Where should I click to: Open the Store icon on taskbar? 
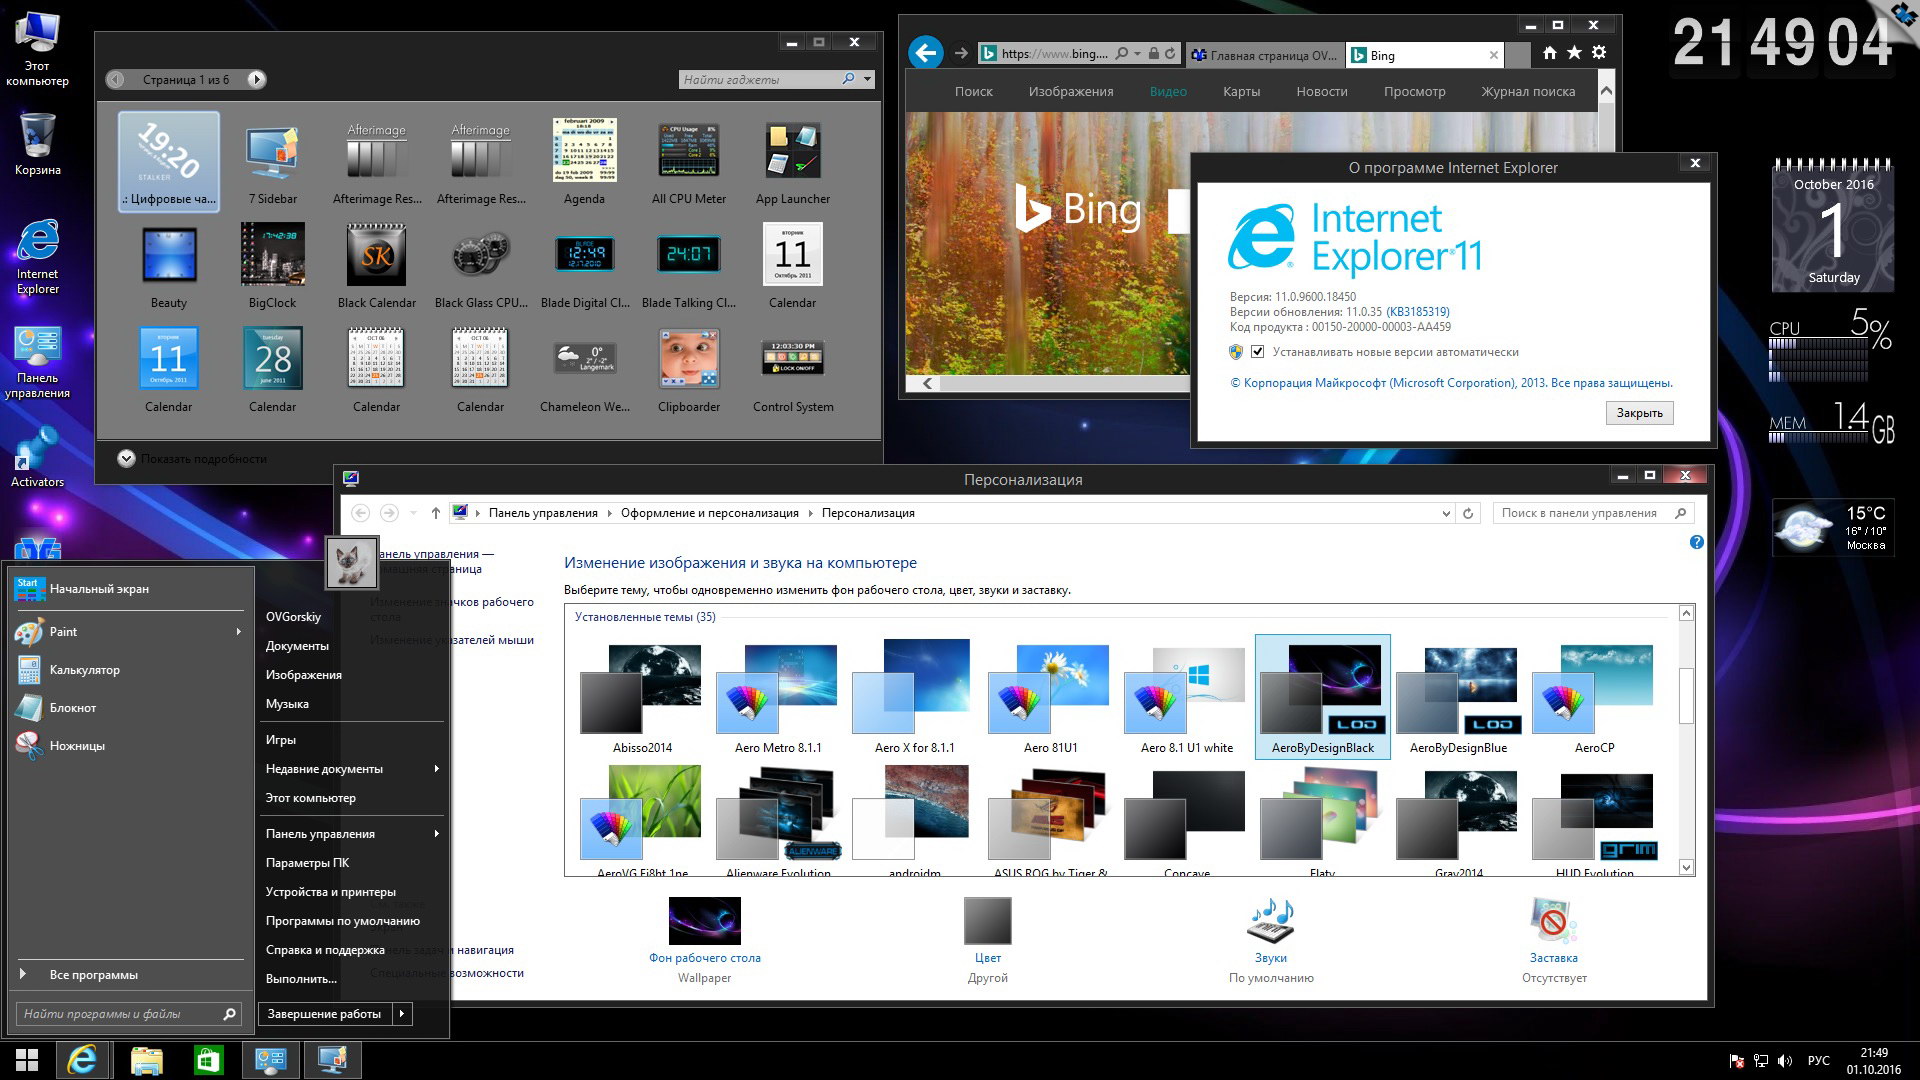[208, 1060]
